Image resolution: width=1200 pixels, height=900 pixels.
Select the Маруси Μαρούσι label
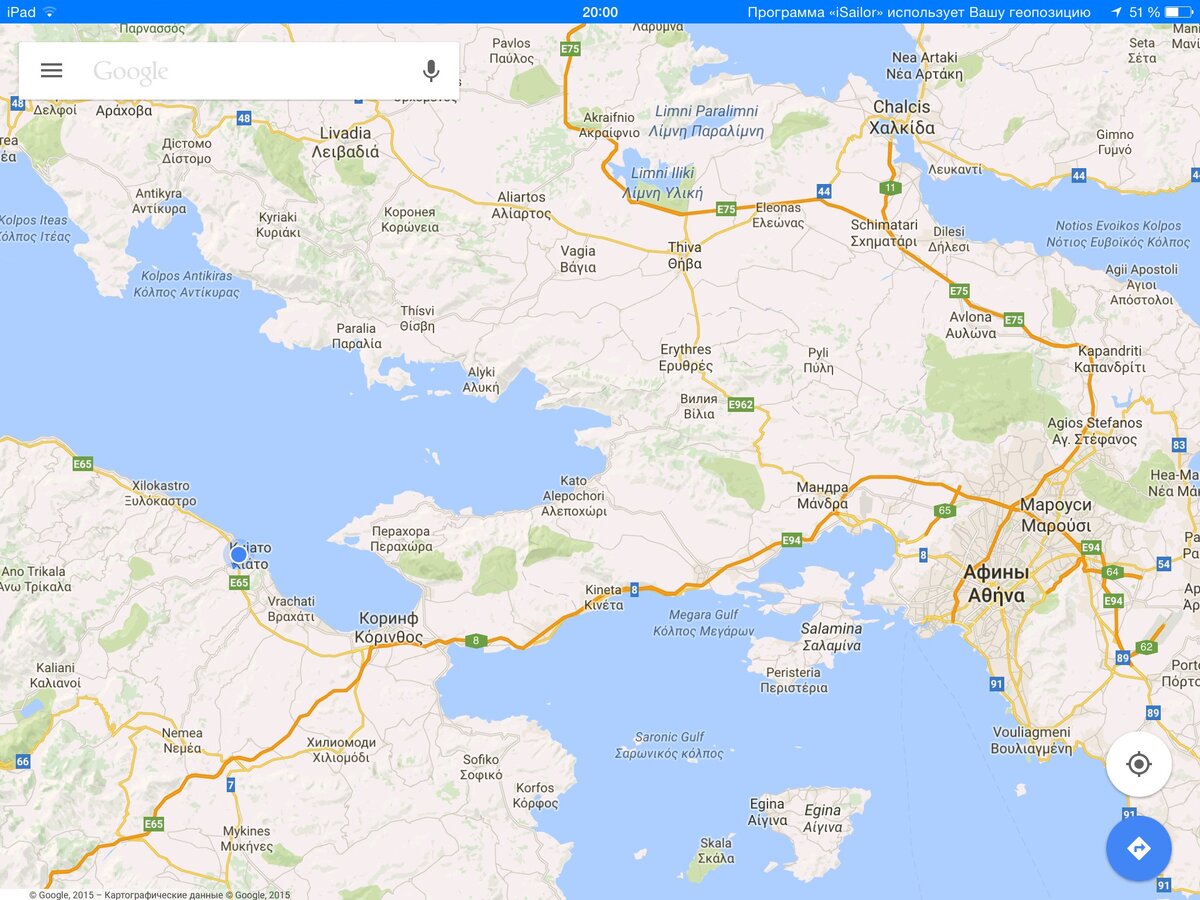[1056, 515]
